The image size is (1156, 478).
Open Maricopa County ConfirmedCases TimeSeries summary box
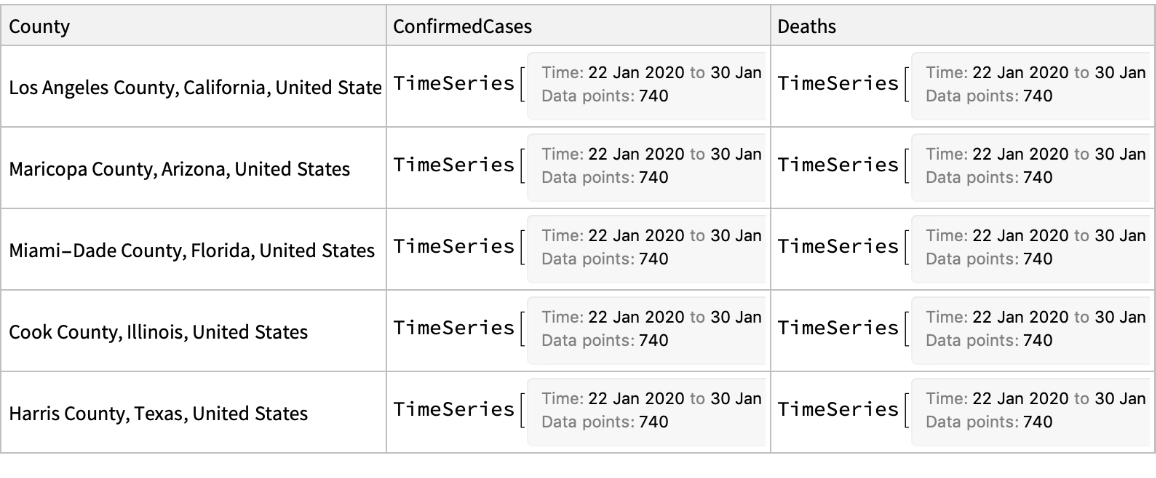[x=646, y=167]
